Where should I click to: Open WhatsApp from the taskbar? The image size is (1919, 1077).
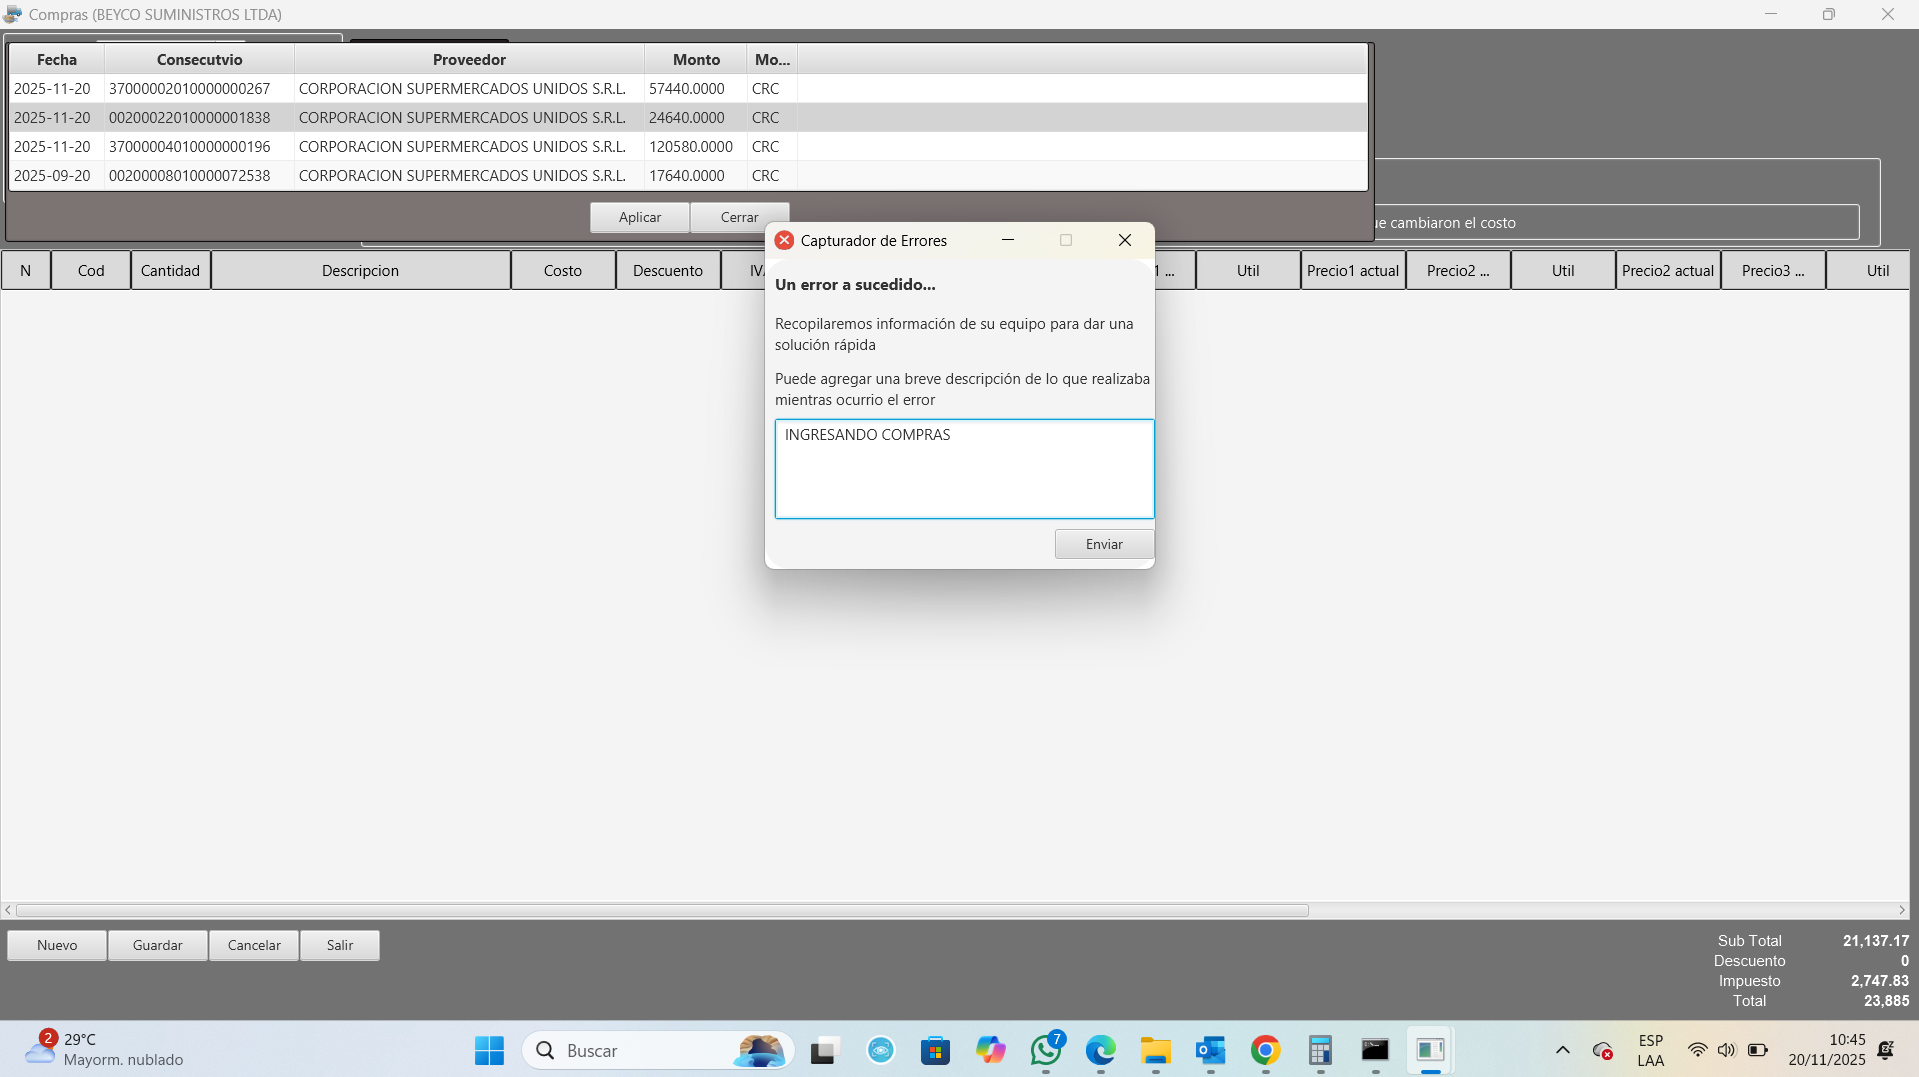click(x=1046, y=1050)
